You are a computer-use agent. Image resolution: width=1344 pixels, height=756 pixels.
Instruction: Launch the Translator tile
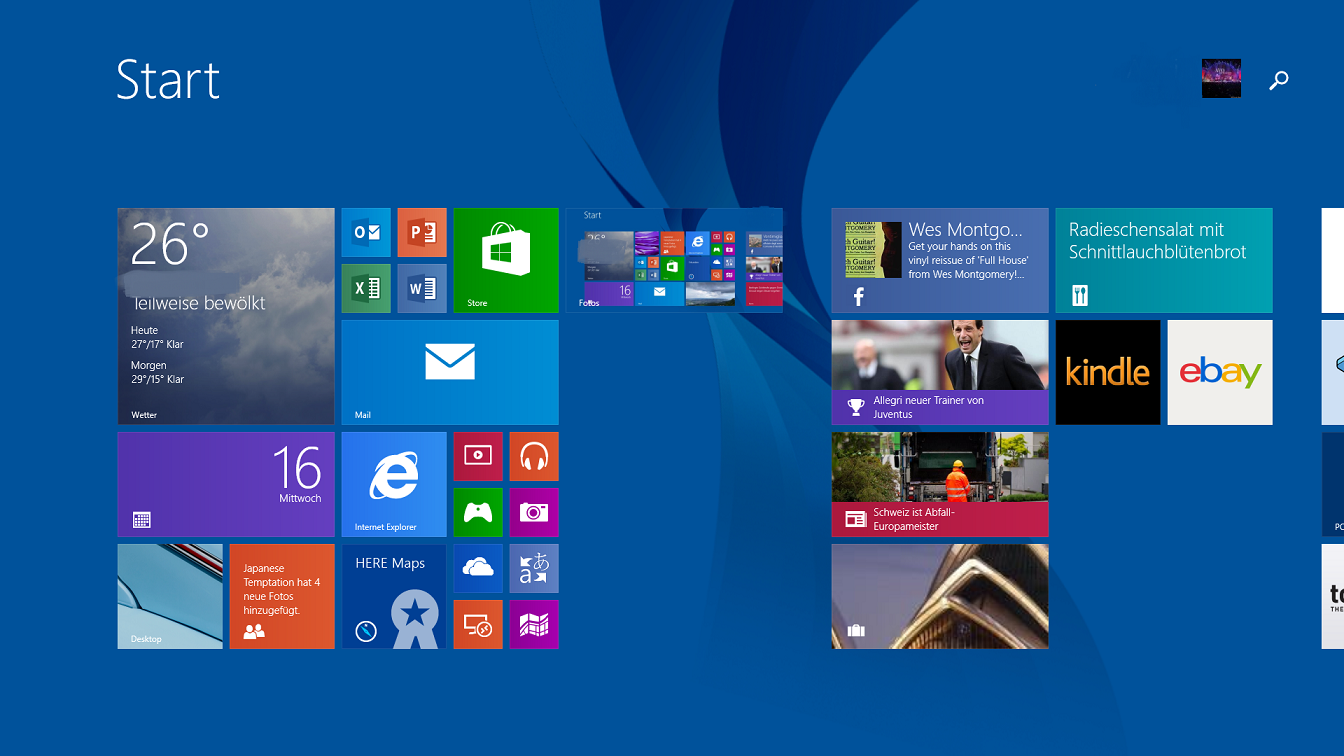tap(534, 569)
